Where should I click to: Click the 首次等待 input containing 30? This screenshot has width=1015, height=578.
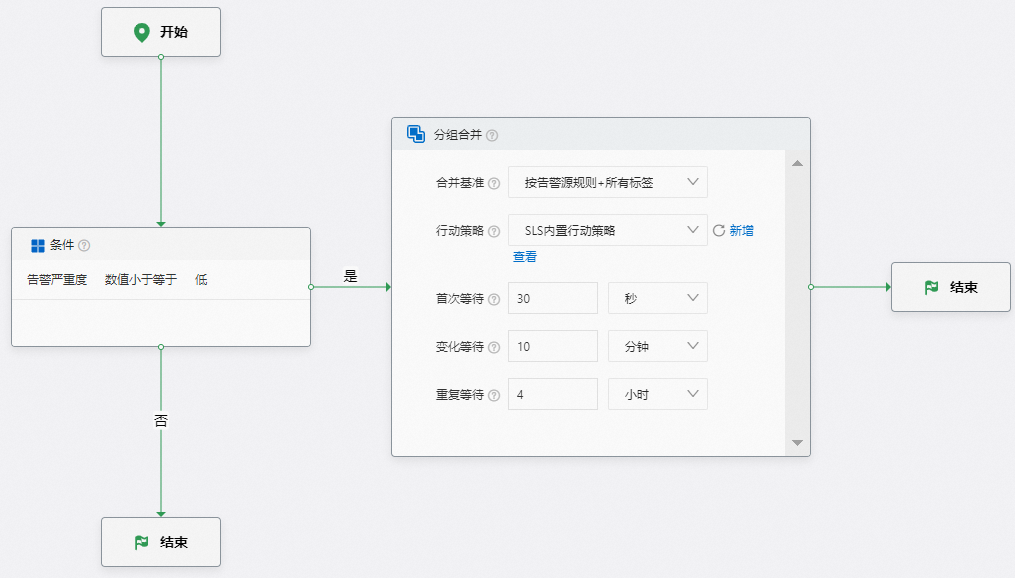coord(552,297)
